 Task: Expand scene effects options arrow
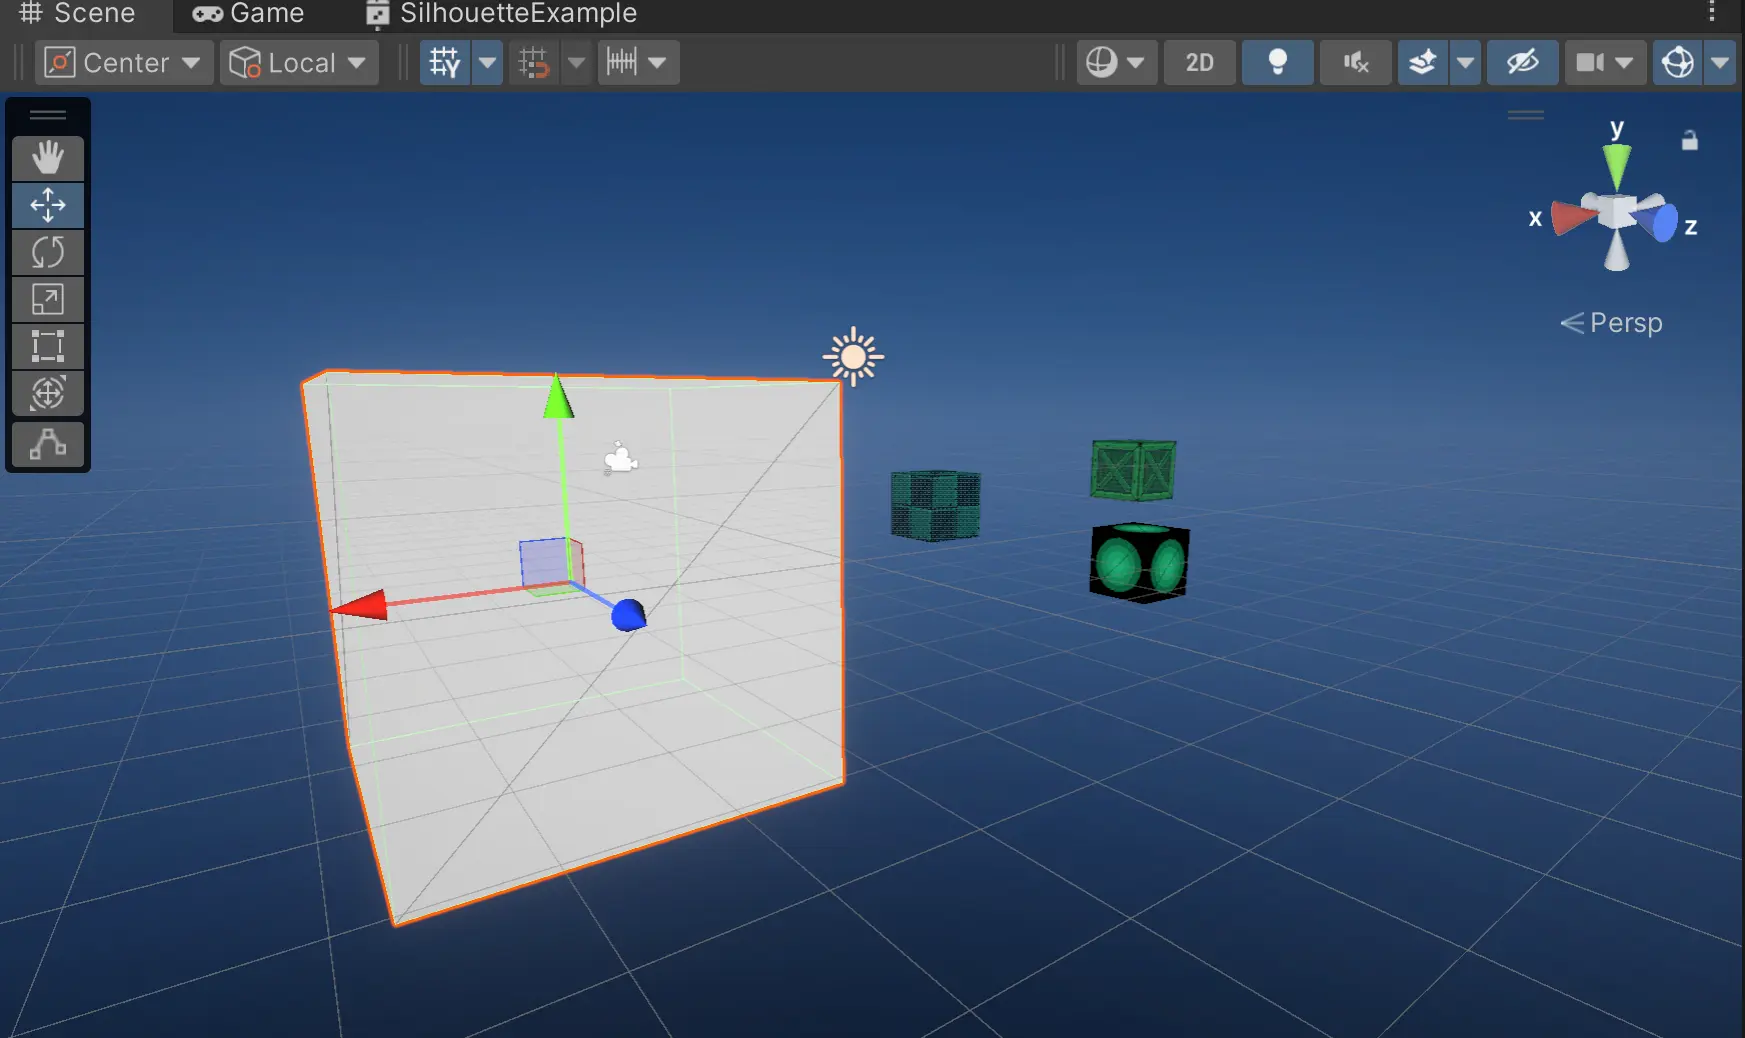[1465, 62]
